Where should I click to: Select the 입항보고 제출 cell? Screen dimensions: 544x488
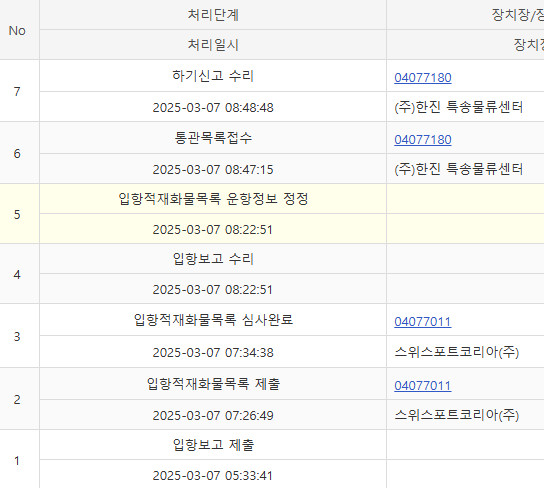(x=213, y=445)
